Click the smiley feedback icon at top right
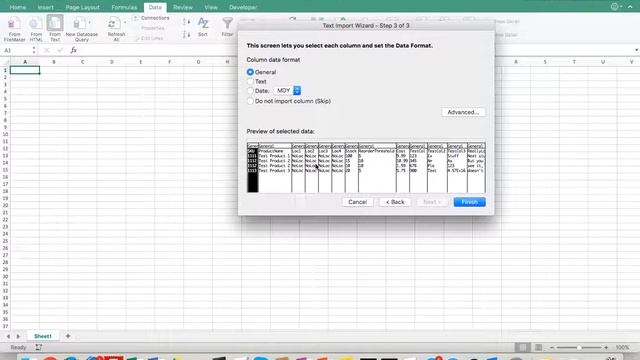Viewport: 640px width, 360px height. (x=614, y=7)
